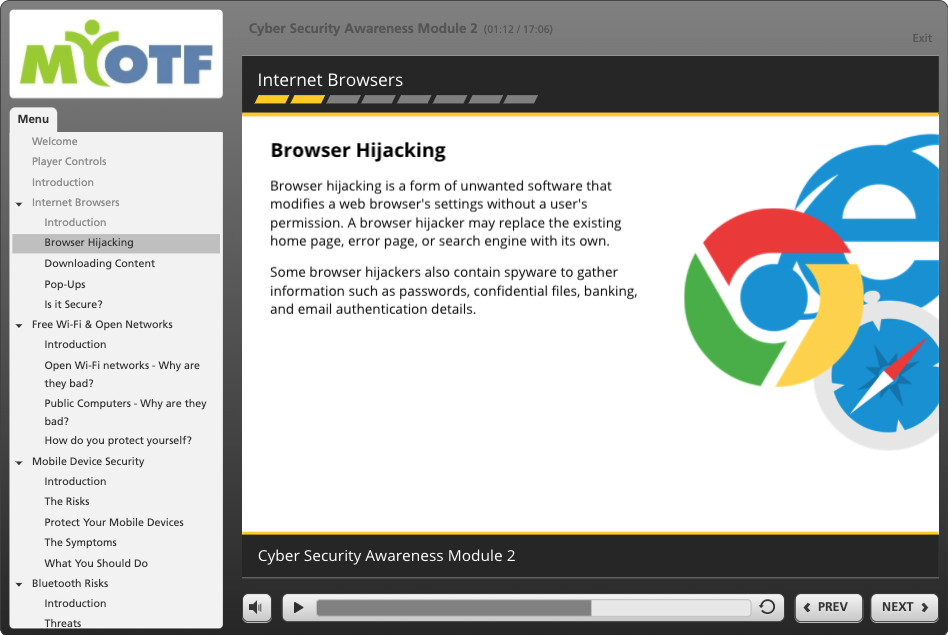Open The Risks lesson

point(67,501)
